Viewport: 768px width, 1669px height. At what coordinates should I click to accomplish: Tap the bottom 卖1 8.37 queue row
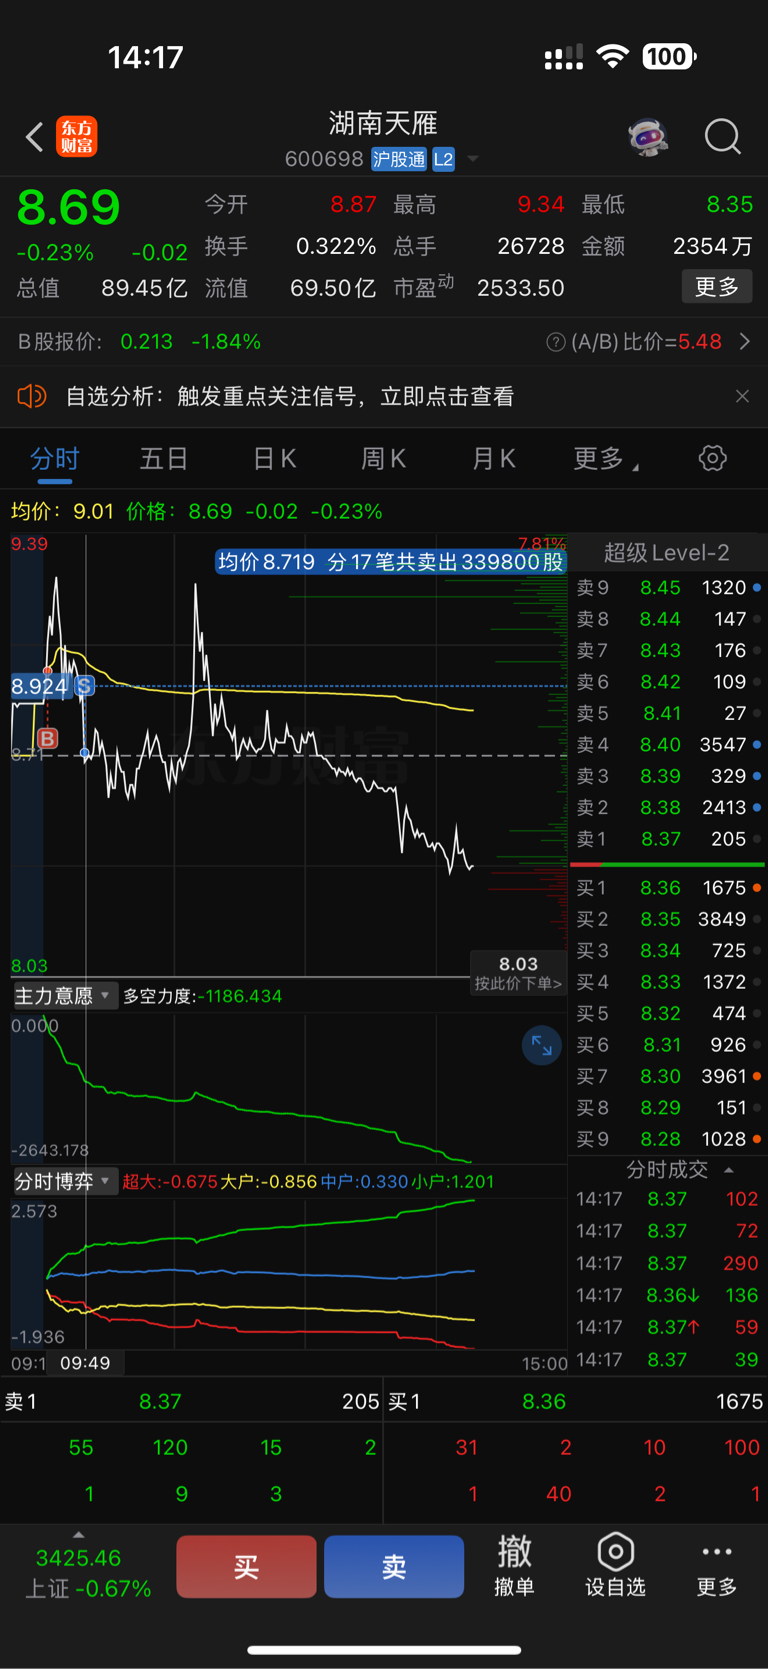(x=191, y=1402)
